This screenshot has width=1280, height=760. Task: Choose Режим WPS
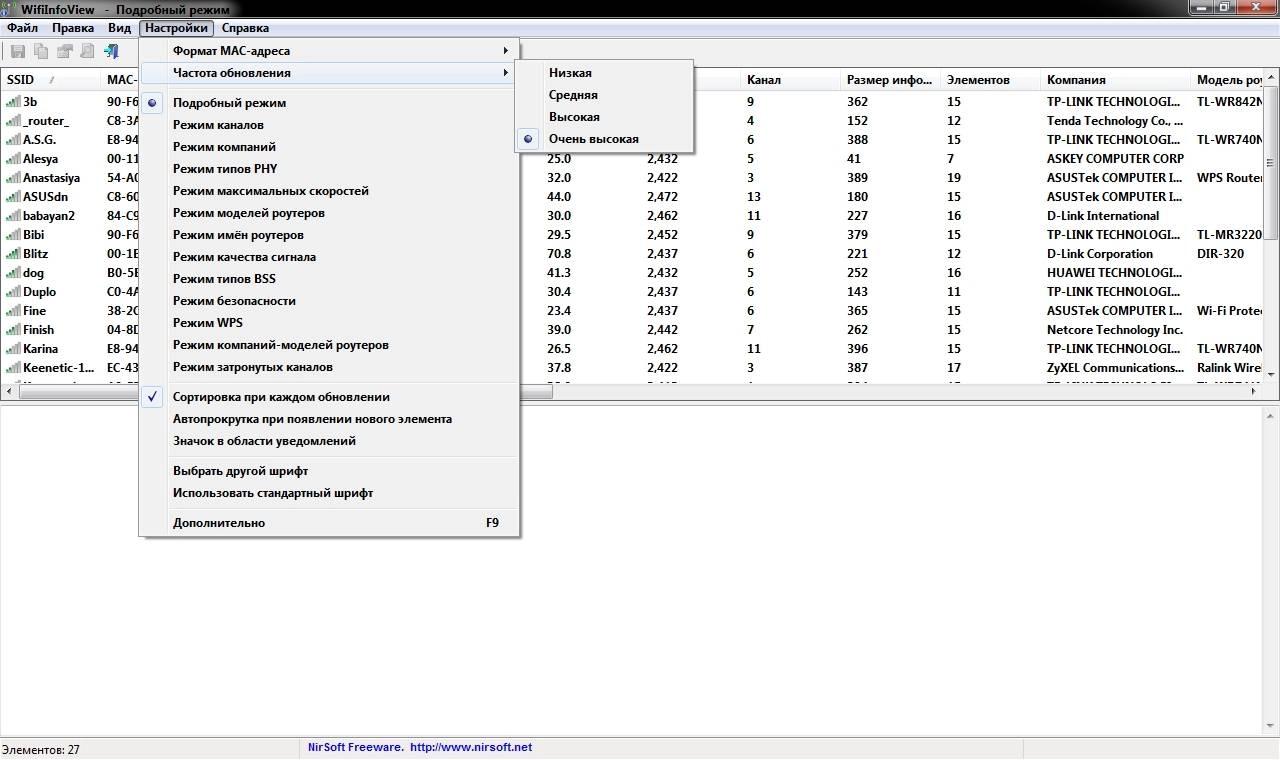[329, 323]
